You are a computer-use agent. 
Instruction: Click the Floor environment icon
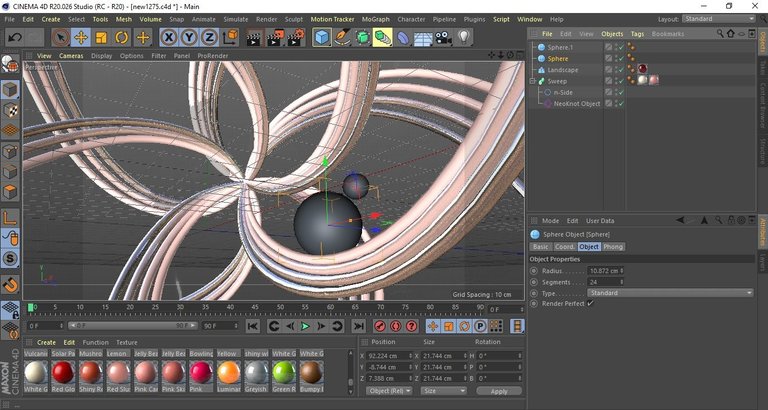(x=423, y=38)
